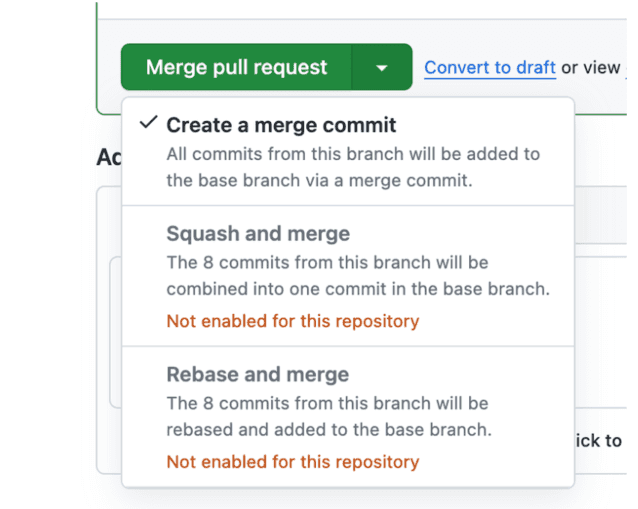Image resolution: width=638 pixels, height=509 pixels.
Task: Click the 'Merge' word on the green button
Action: point(176,68)
